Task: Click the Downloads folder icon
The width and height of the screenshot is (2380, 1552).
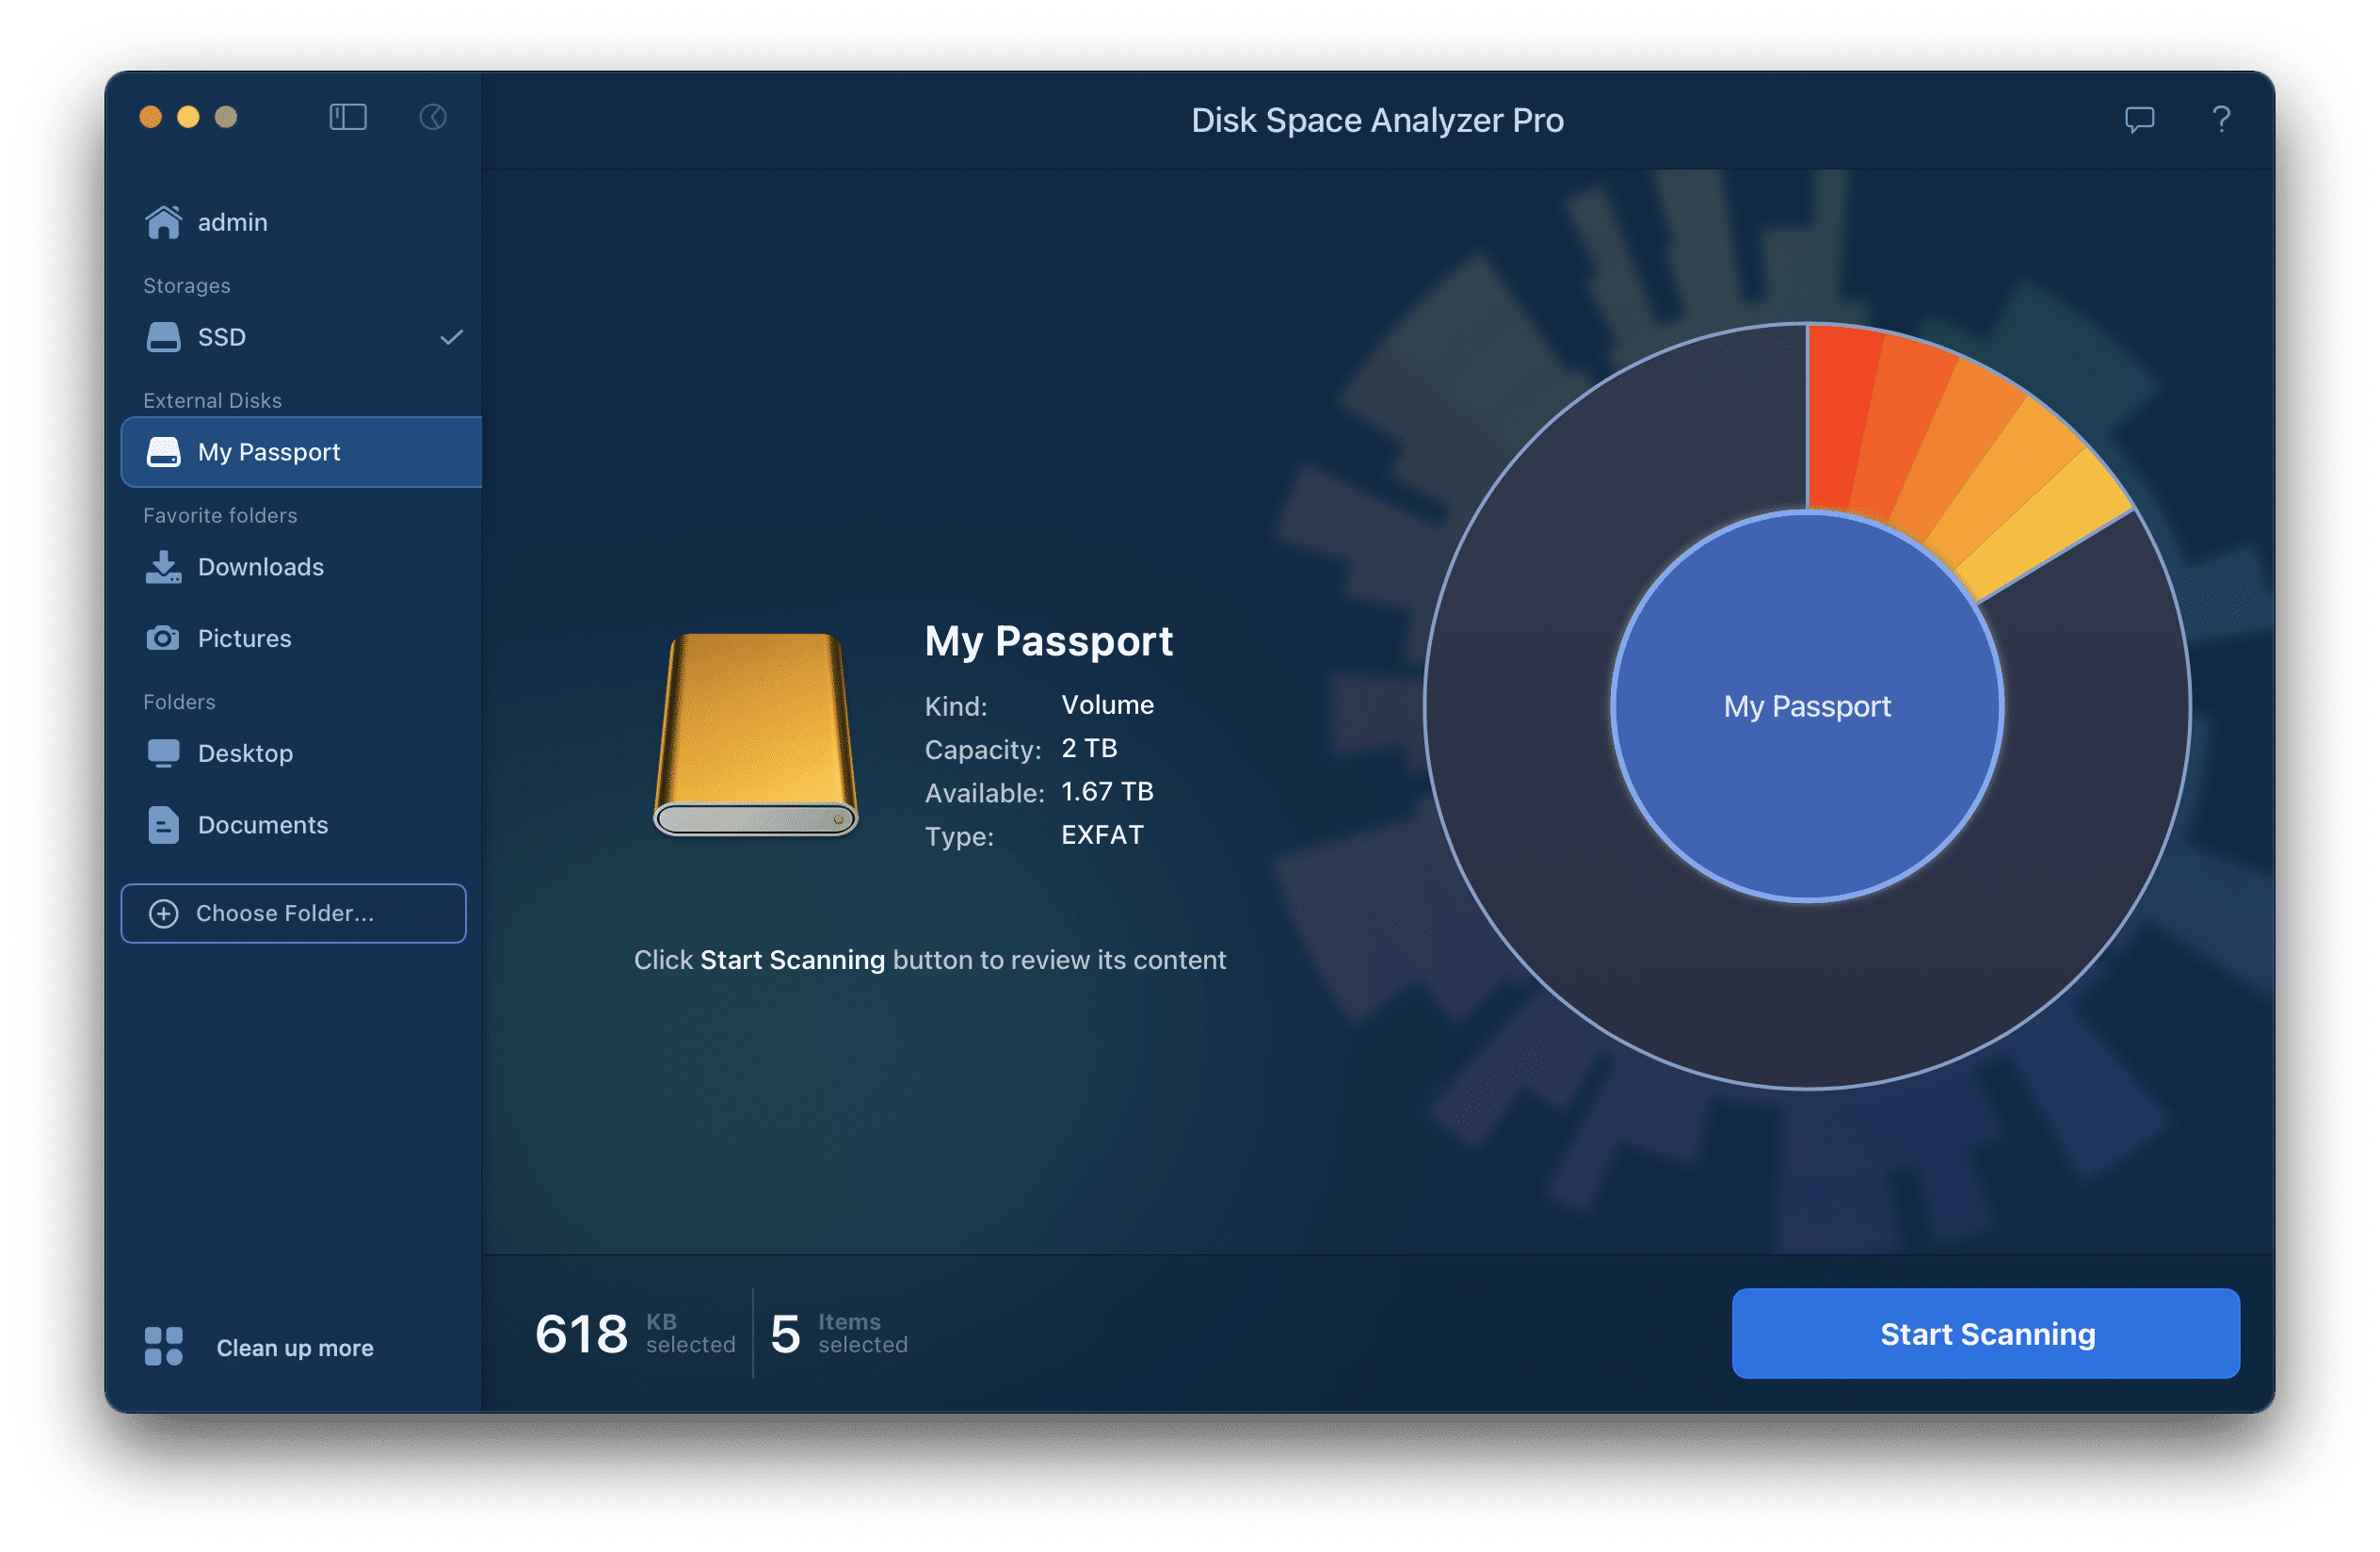Action: [x=163, y=567]
